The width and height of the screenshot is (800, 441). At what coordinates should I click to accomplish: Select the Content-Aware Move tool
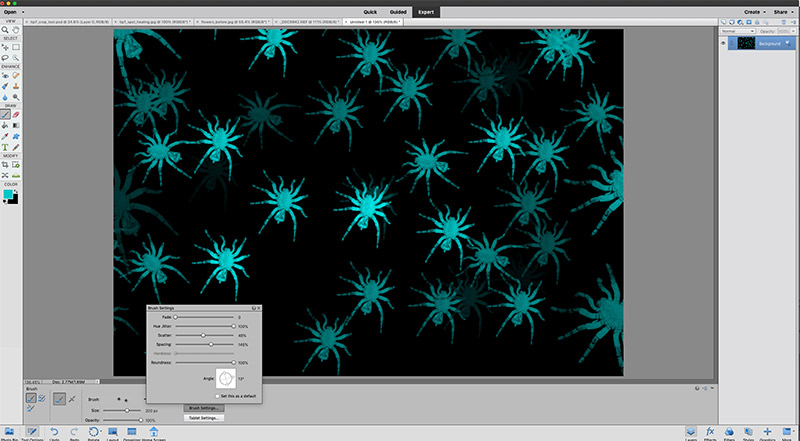pyautogui.click(x=5, y=176)
